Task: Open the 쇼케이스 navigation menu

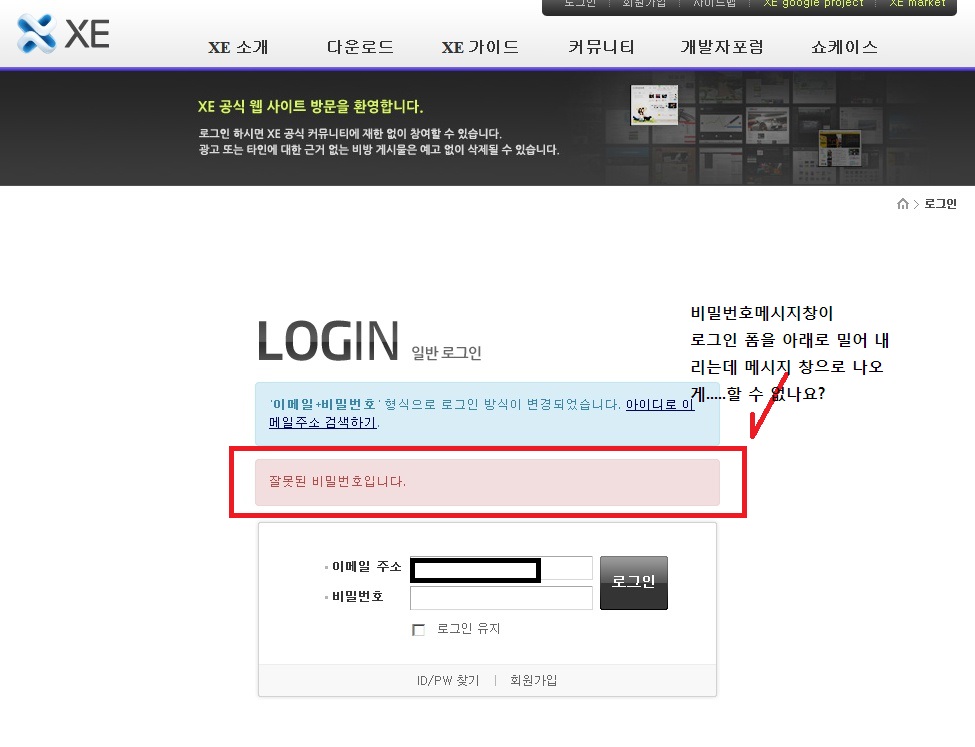Action: pyautogui.click(x=843, y=46)
